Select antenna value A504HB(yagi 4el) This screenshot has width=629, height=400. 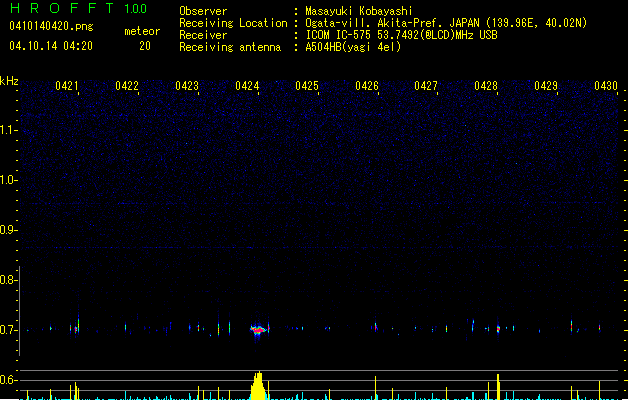(x=353, y=47)
